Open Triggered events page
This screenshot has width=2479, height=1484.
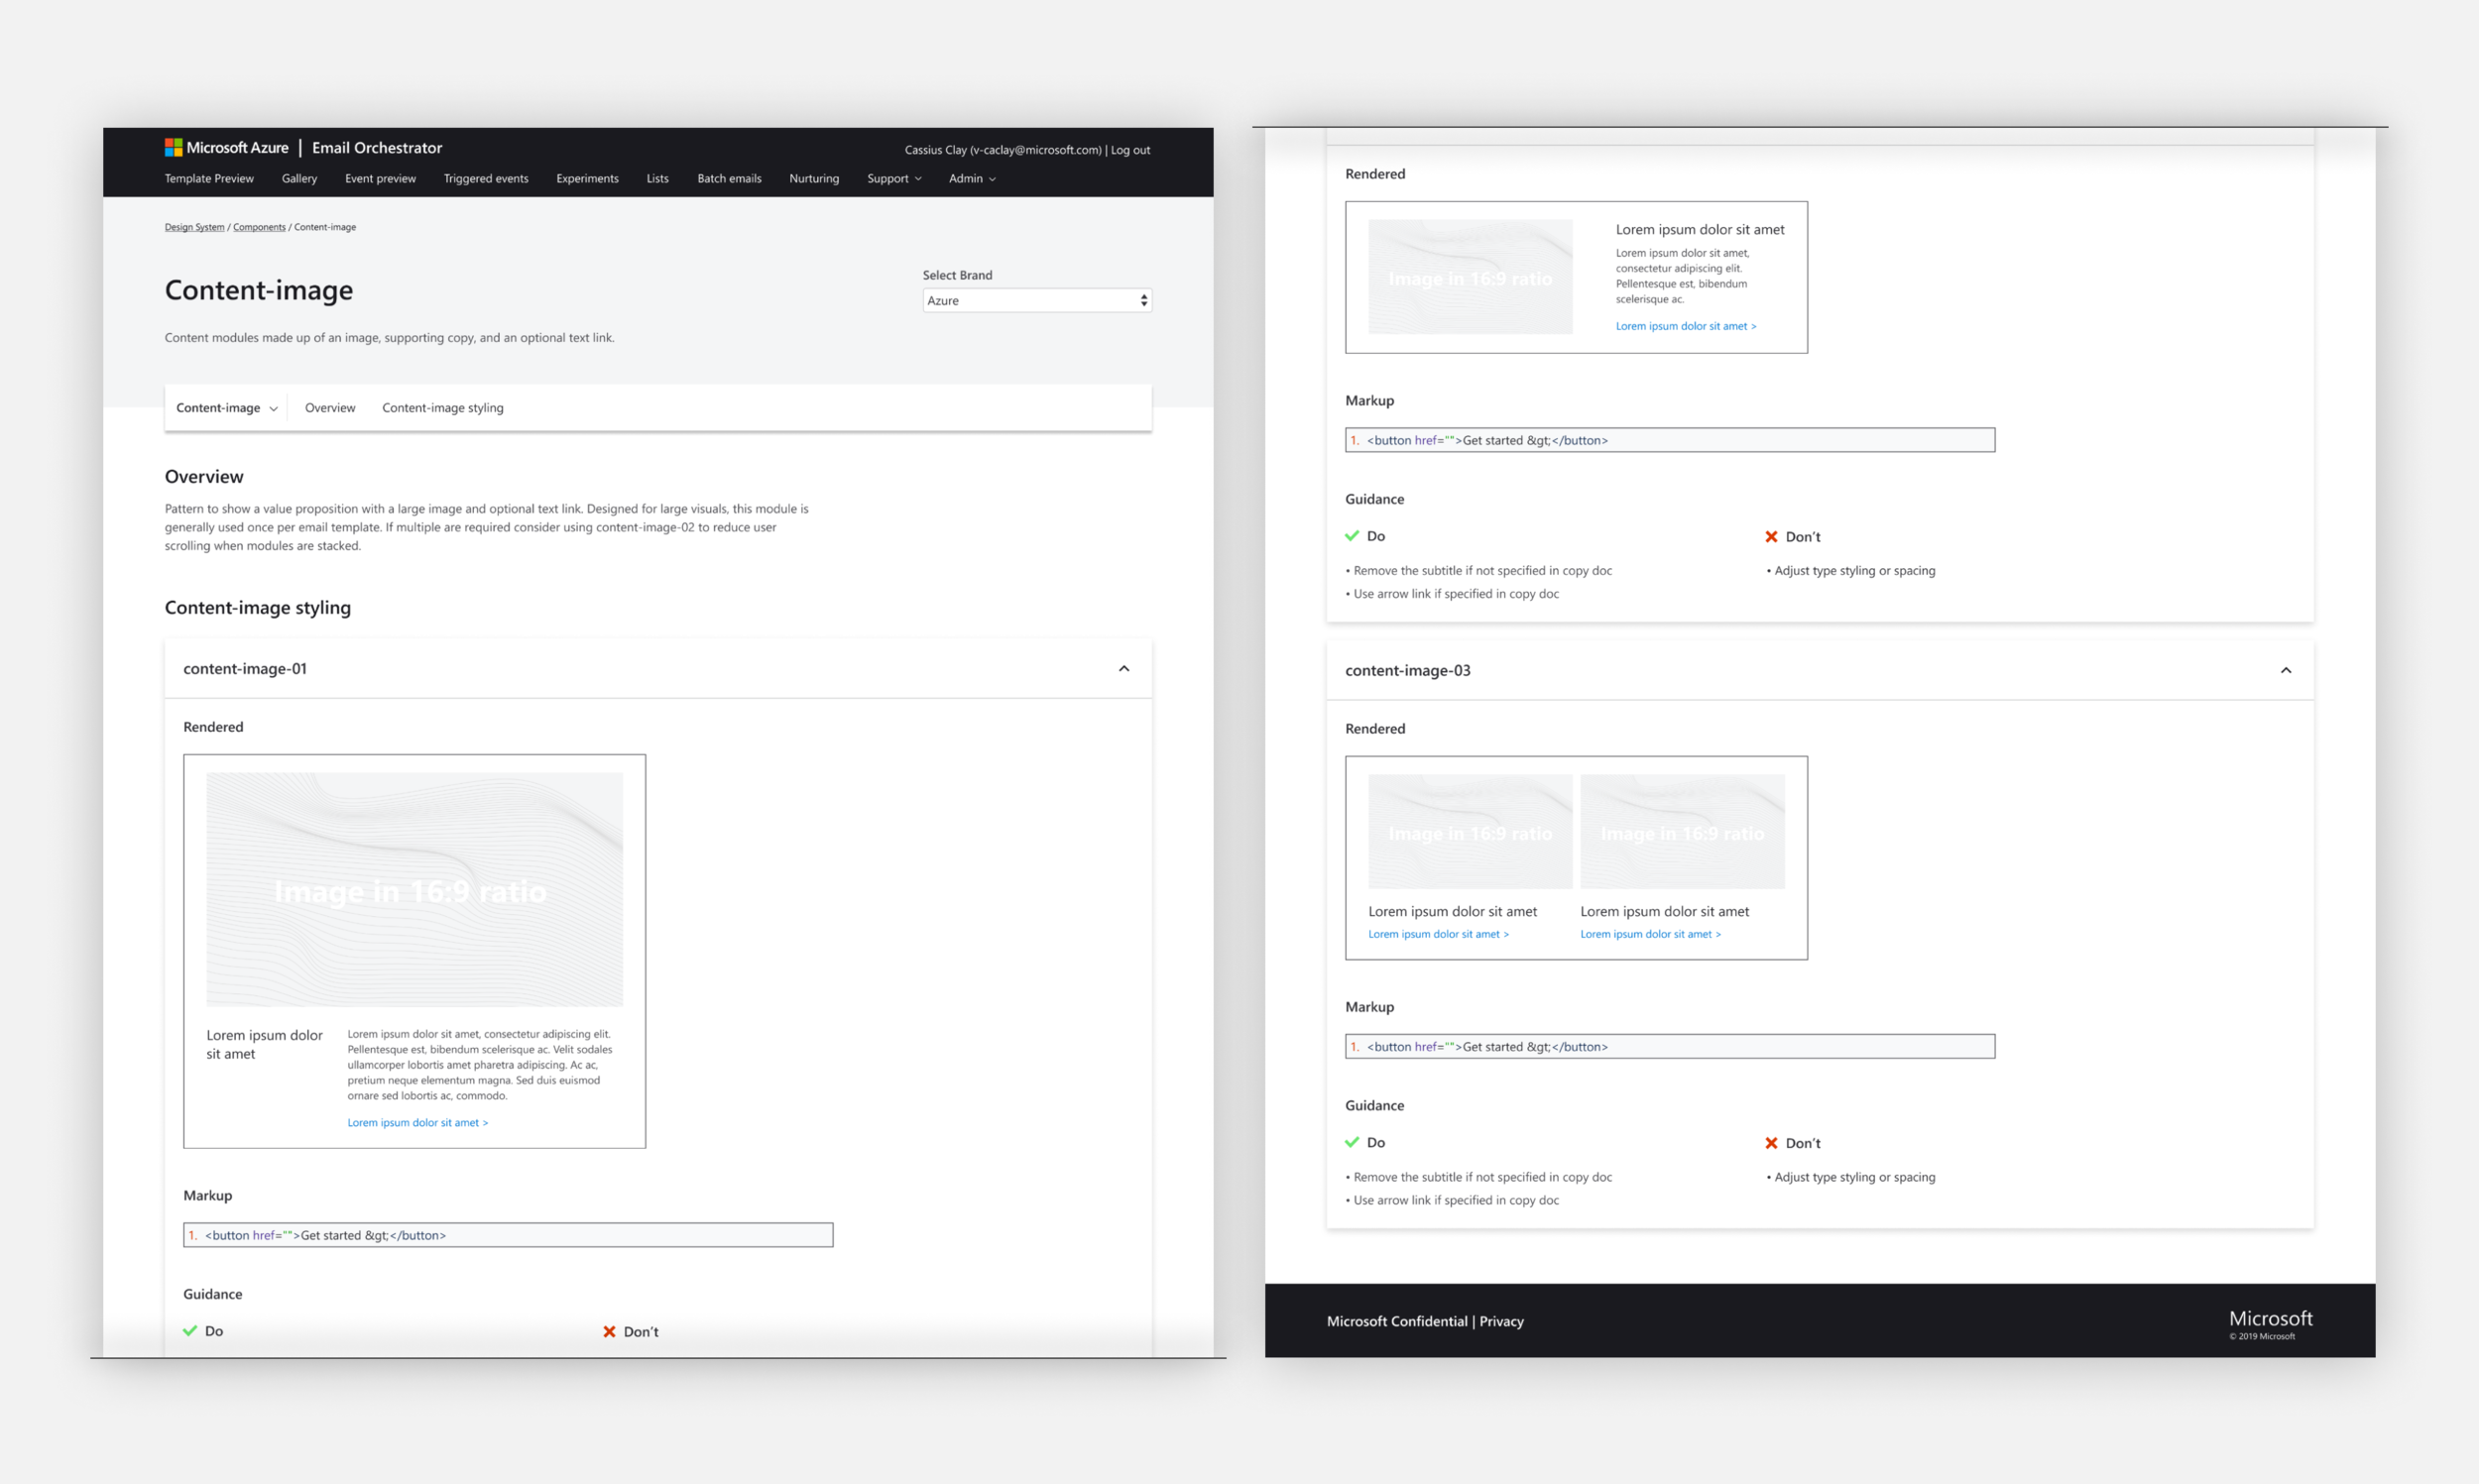coord(486,178)
